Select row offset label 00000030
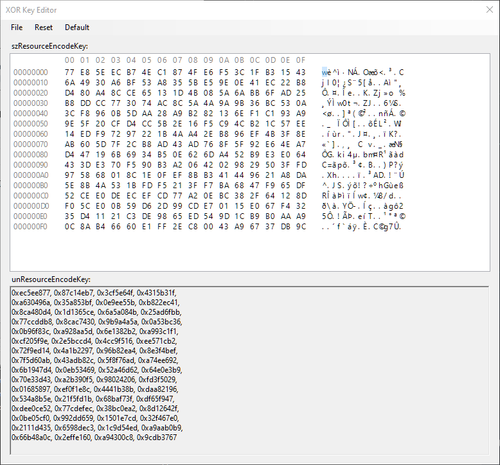The height and width of the screenshot is (465, 500). [x=31, y=103]
